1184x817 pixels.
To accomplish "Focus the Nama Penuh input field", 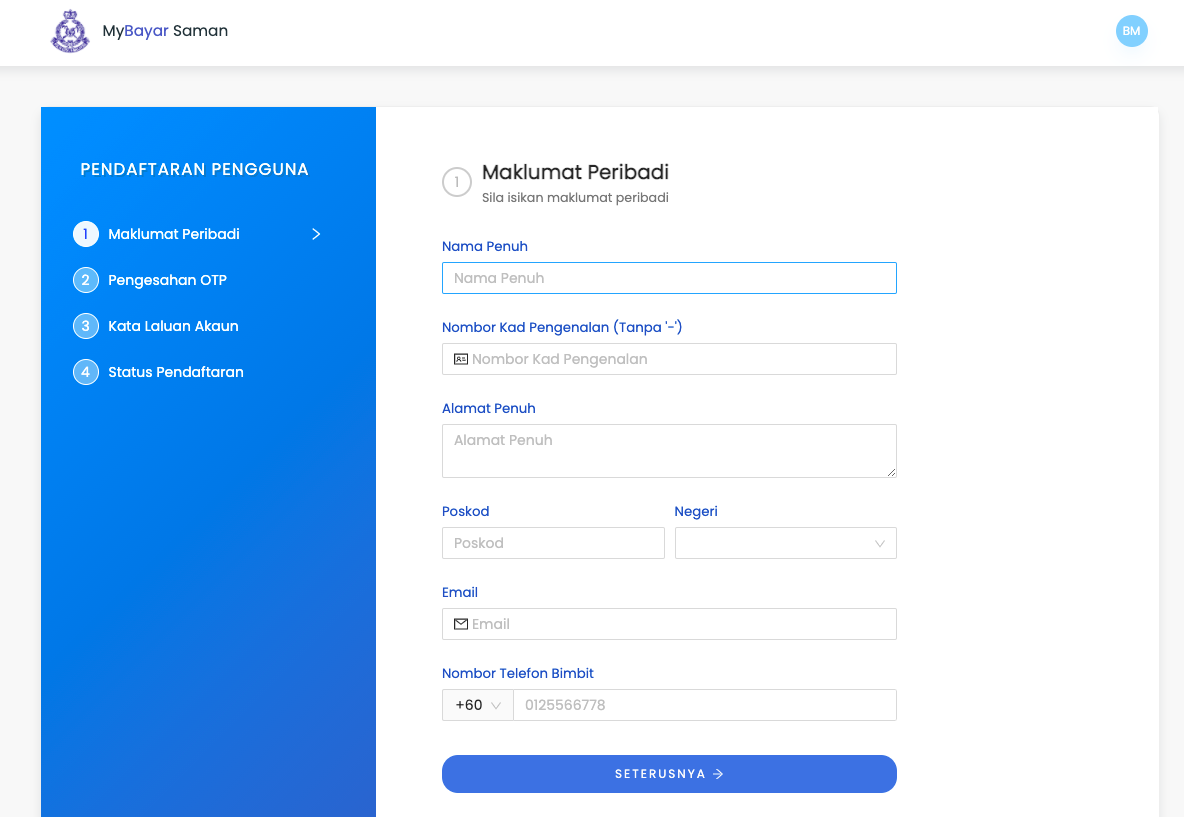I will (x=669, y=278).
